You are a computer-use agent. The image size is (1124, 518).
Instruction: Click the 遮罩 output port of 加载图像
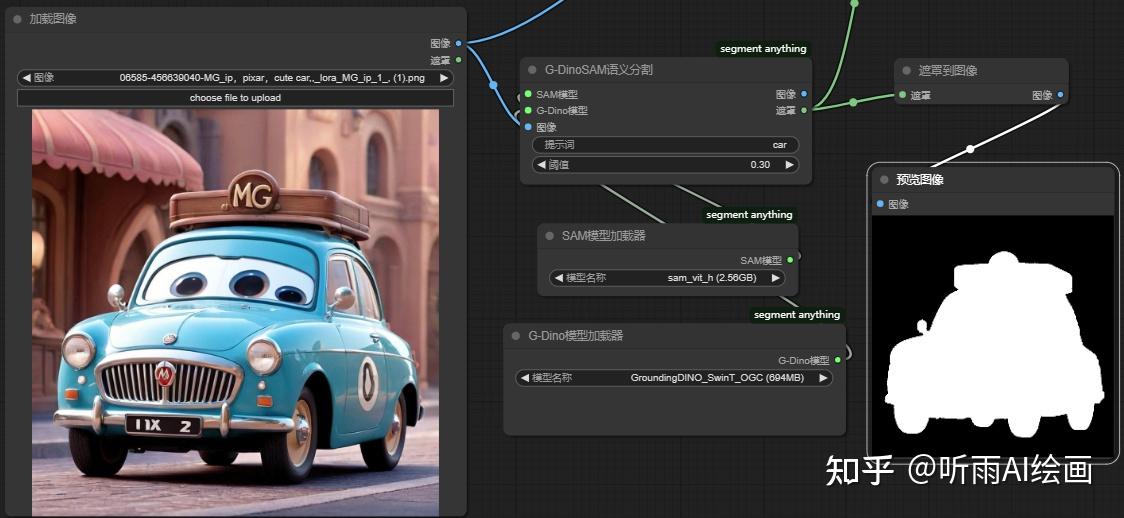pos(458,60)
